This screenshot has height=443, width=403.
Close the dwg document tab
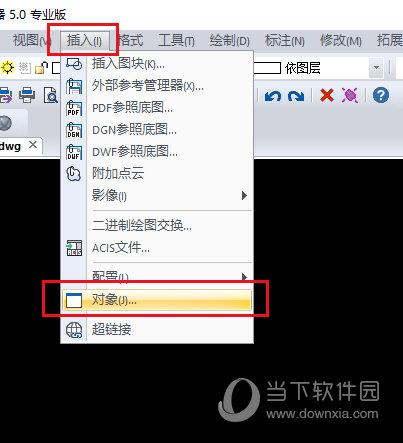click(33, 145)
